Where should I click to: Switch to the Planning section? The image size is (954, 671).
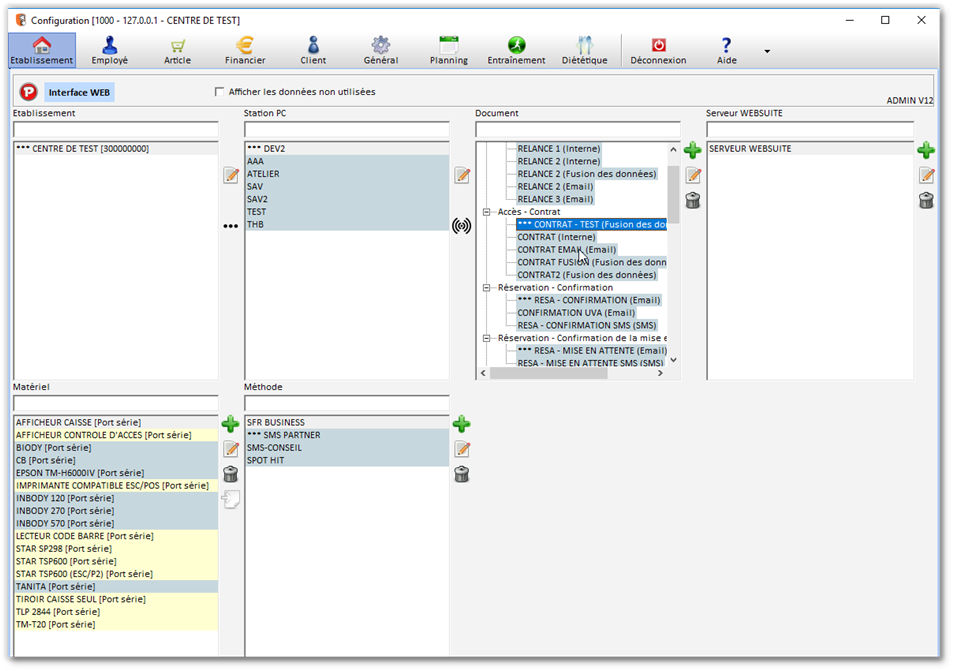coord(448,50)
